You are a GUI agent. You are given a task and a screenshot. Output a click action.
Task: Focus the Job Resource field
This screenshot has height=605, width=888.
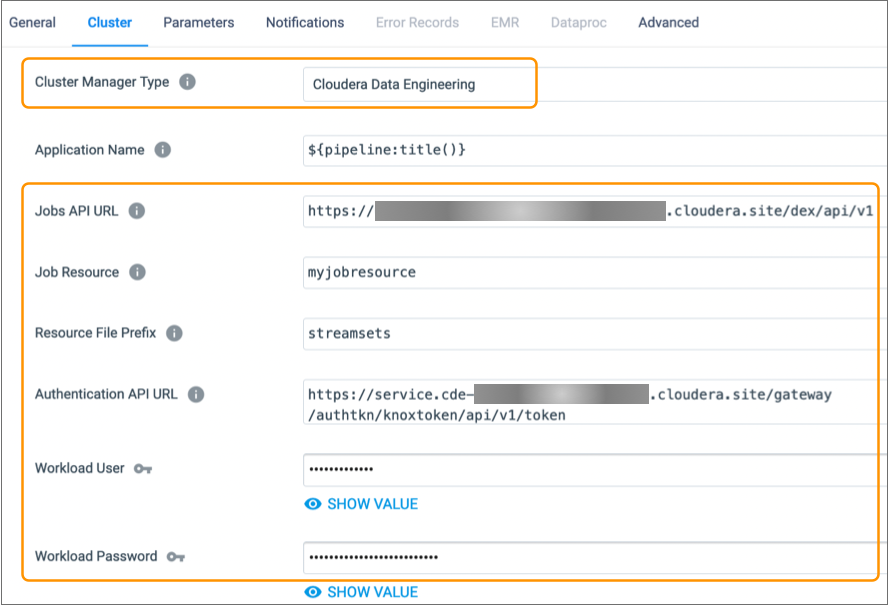coord(595,272)
